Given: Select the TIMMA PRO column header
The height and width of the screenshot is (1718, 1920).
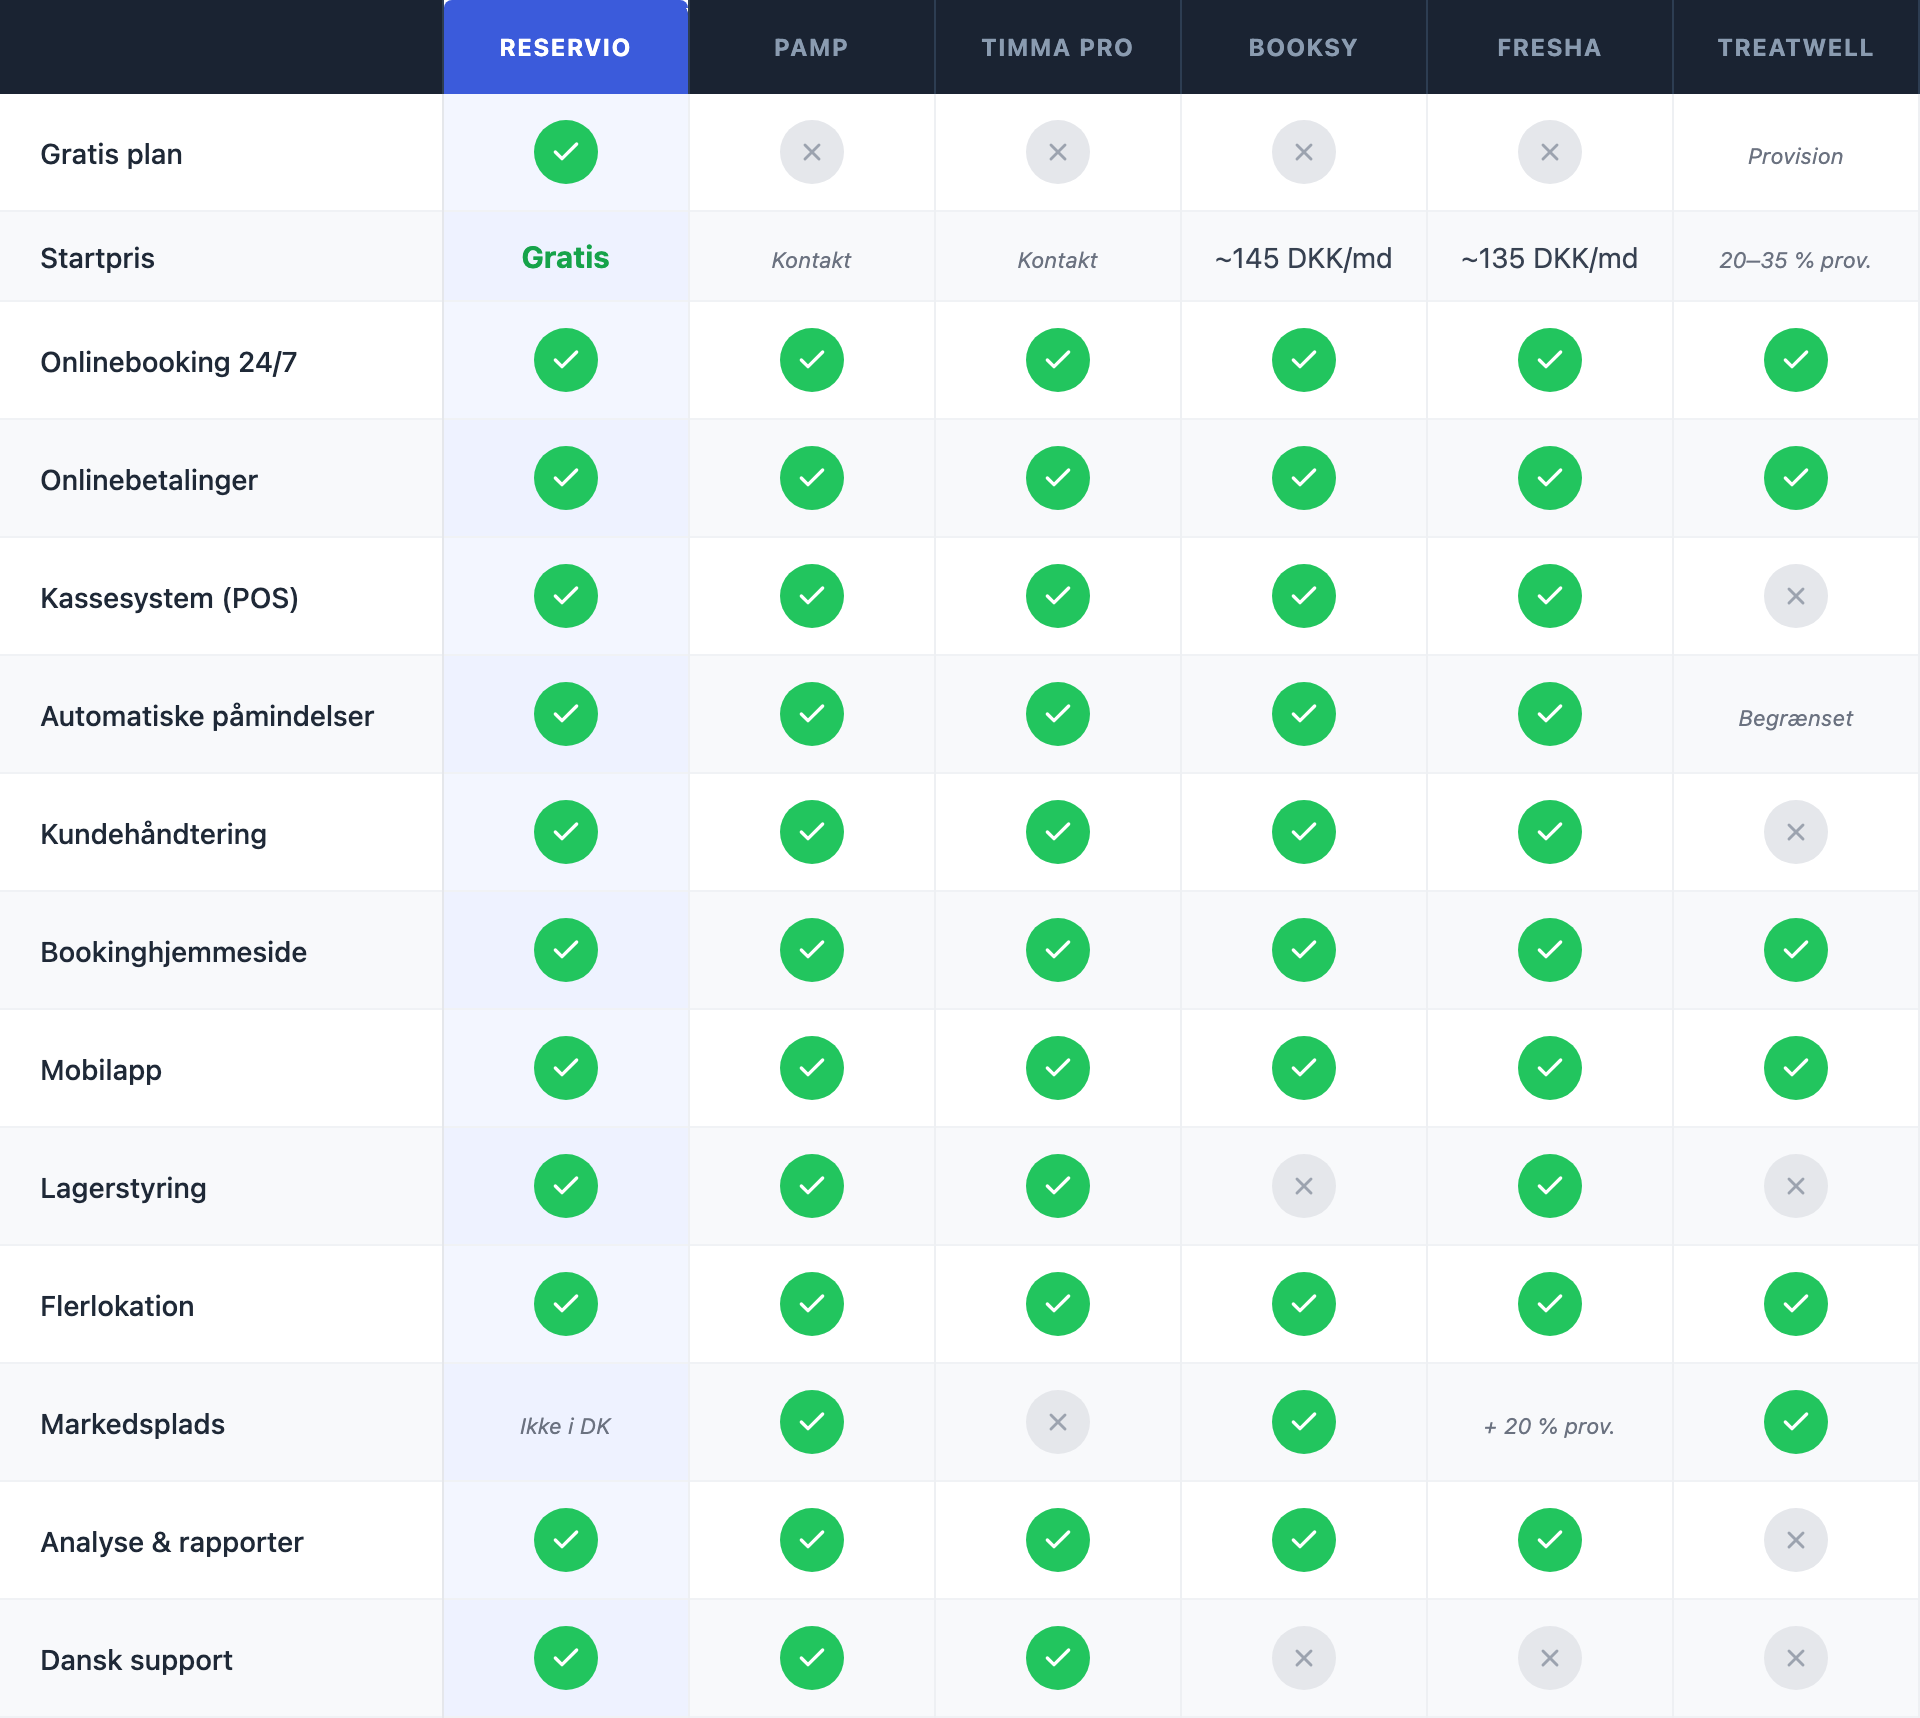Looking at the screenshot, I should click(1057, 47).
